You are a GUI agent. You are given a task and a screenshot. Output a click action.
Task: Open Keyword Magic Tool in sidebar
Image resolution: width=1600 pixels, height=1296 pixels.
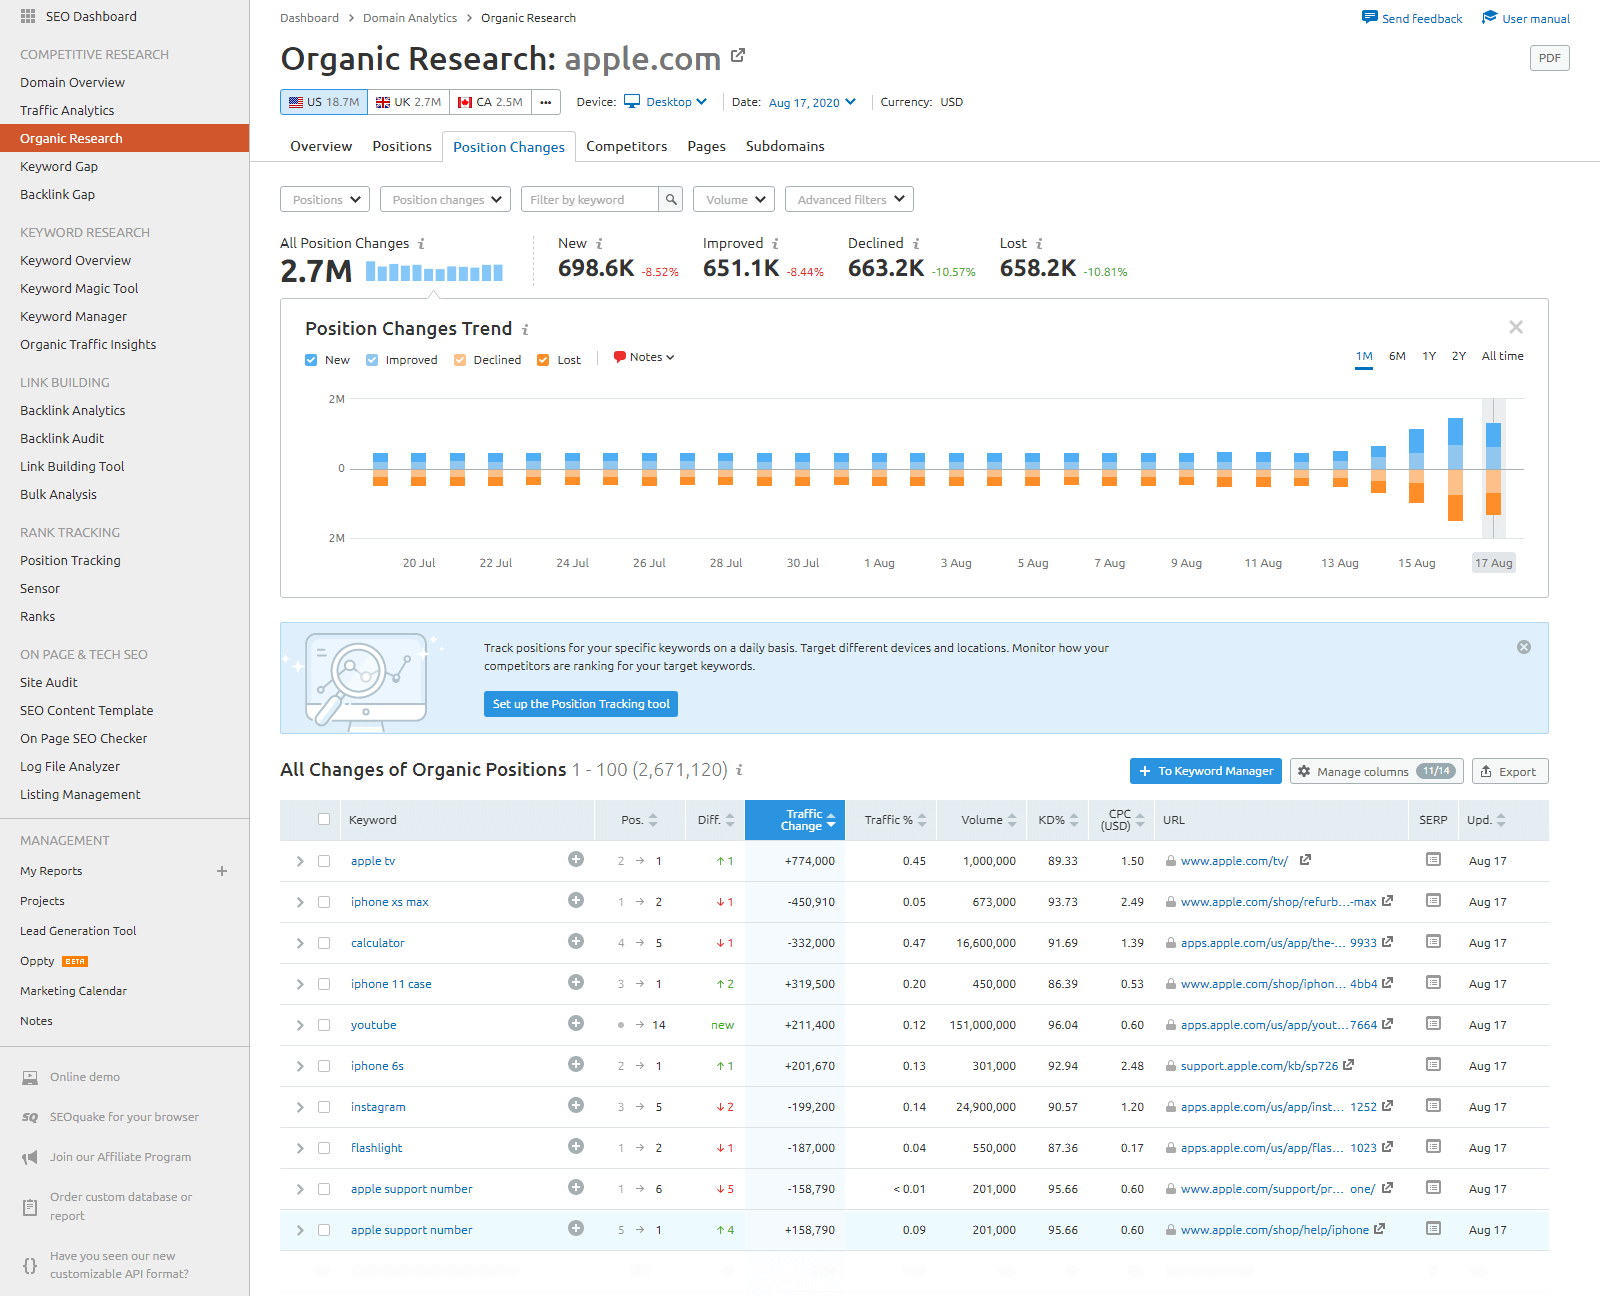pyautogui.click(x=79, y=288)
